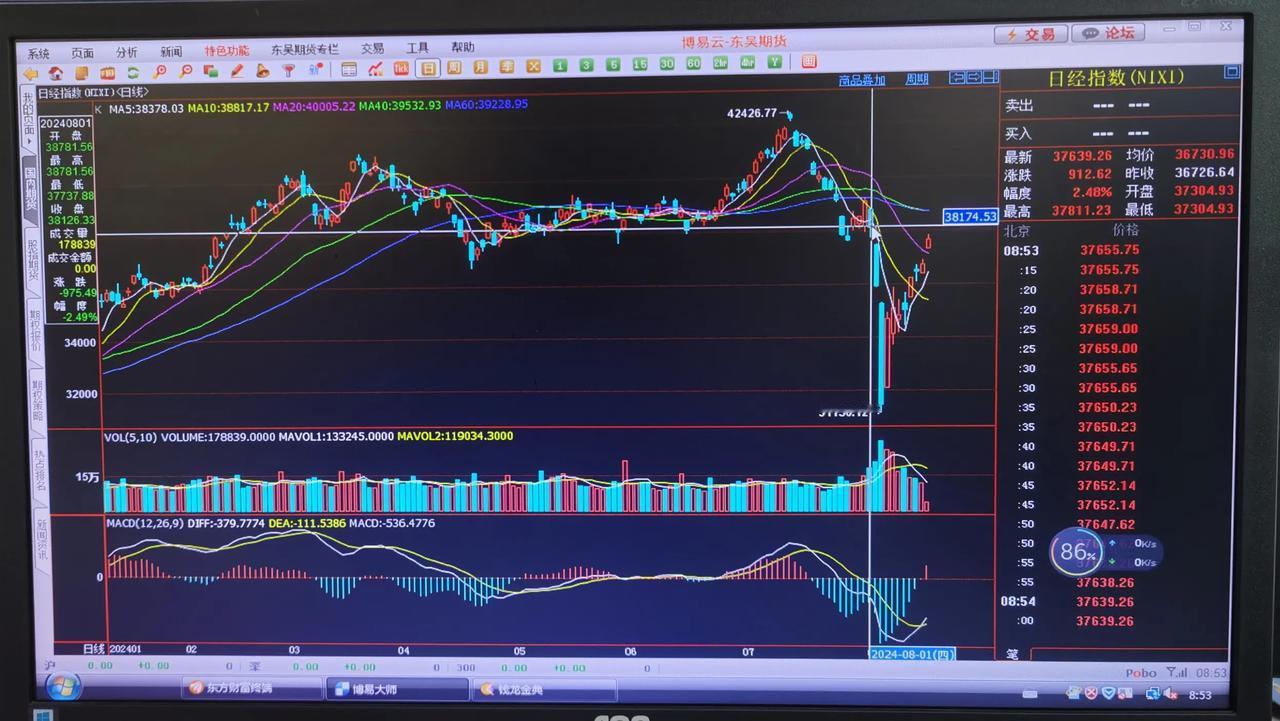Open the 东吴期货专栏 menu

305,50
